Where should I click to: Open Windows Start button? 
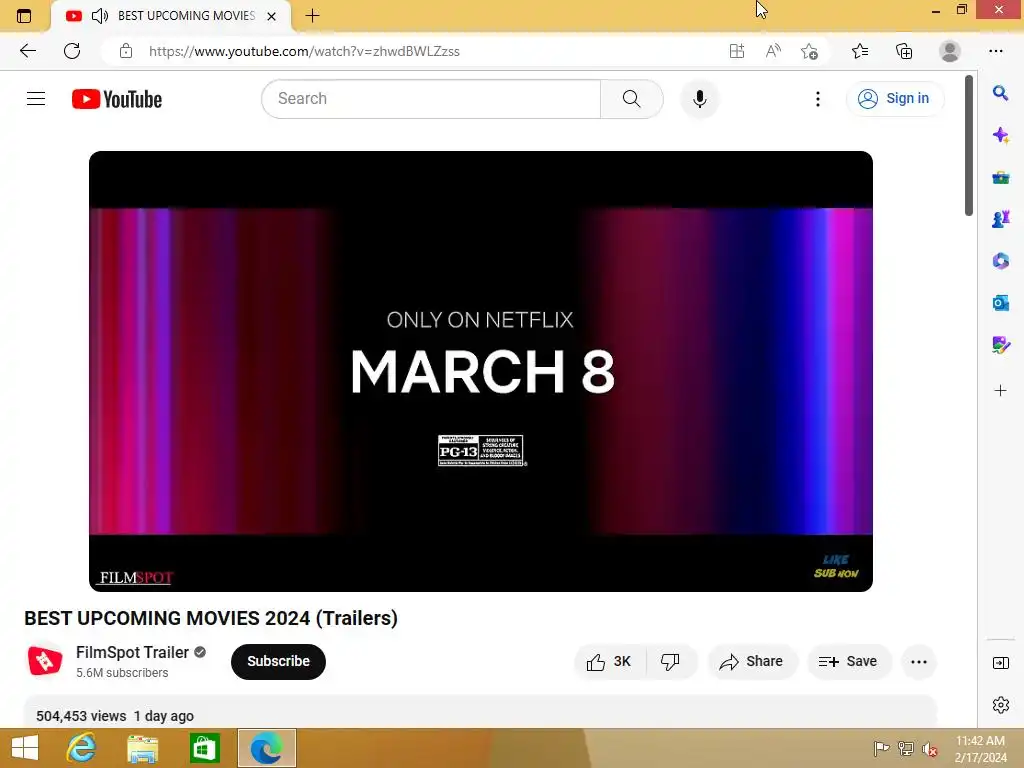(25, 748)
